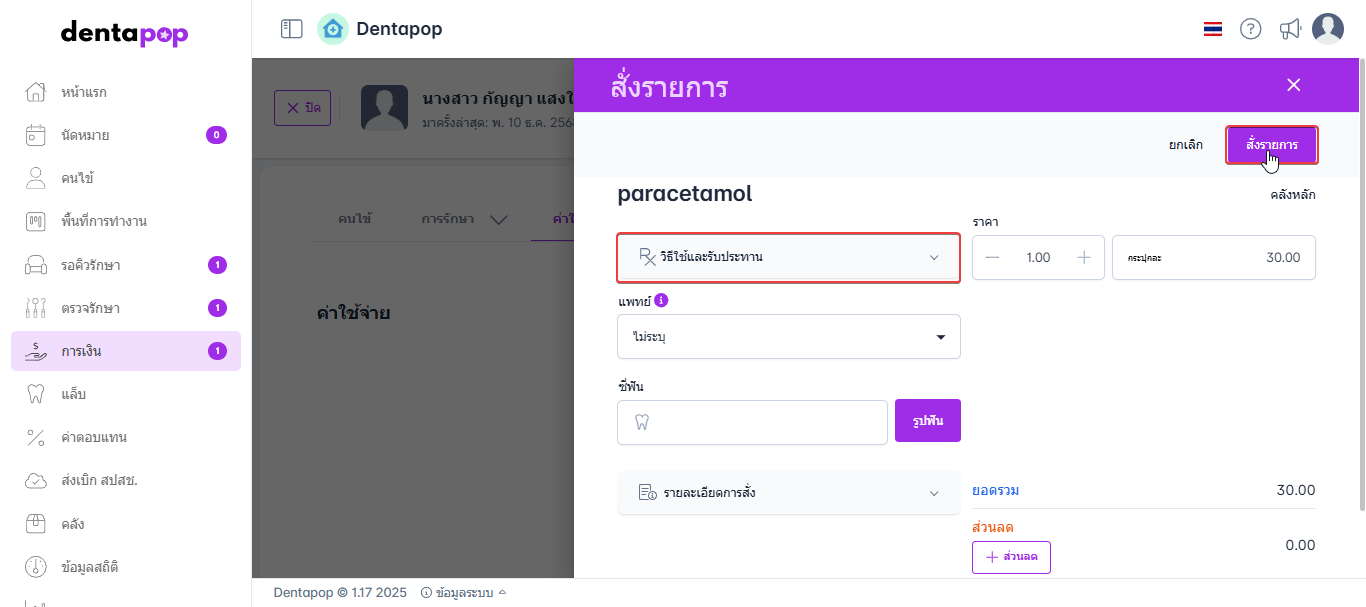Expand รายละเอียดการสั่ง section
1366x607 pixels.
click(x=789, y=493)
